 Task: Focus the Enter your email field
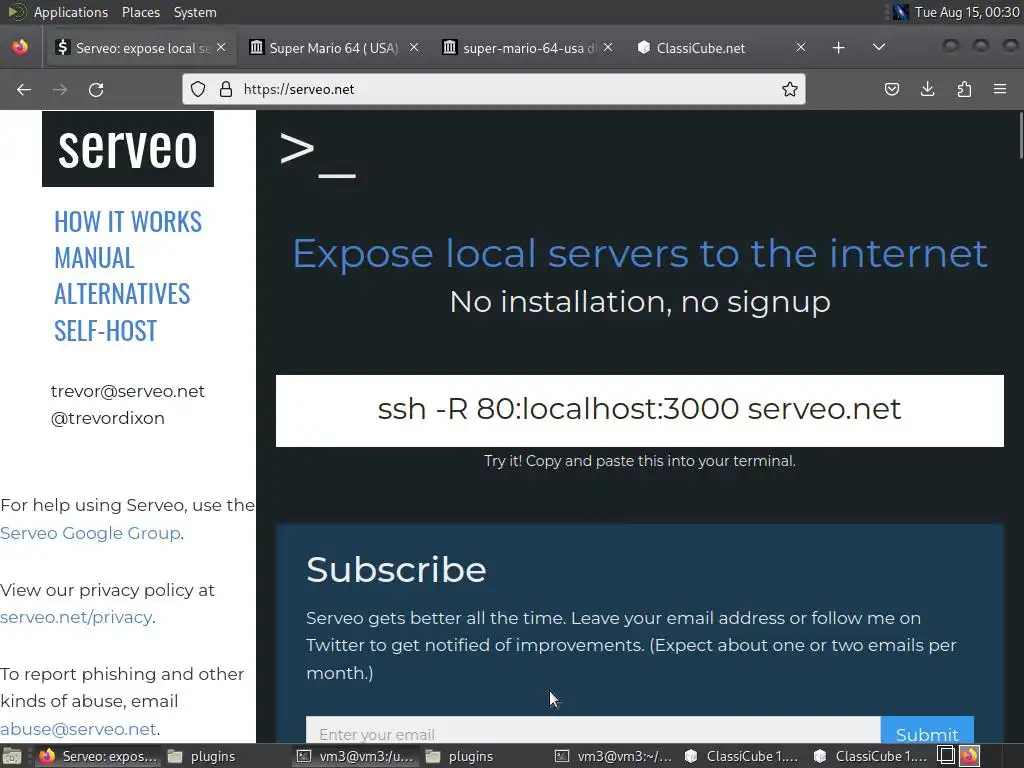593,731
